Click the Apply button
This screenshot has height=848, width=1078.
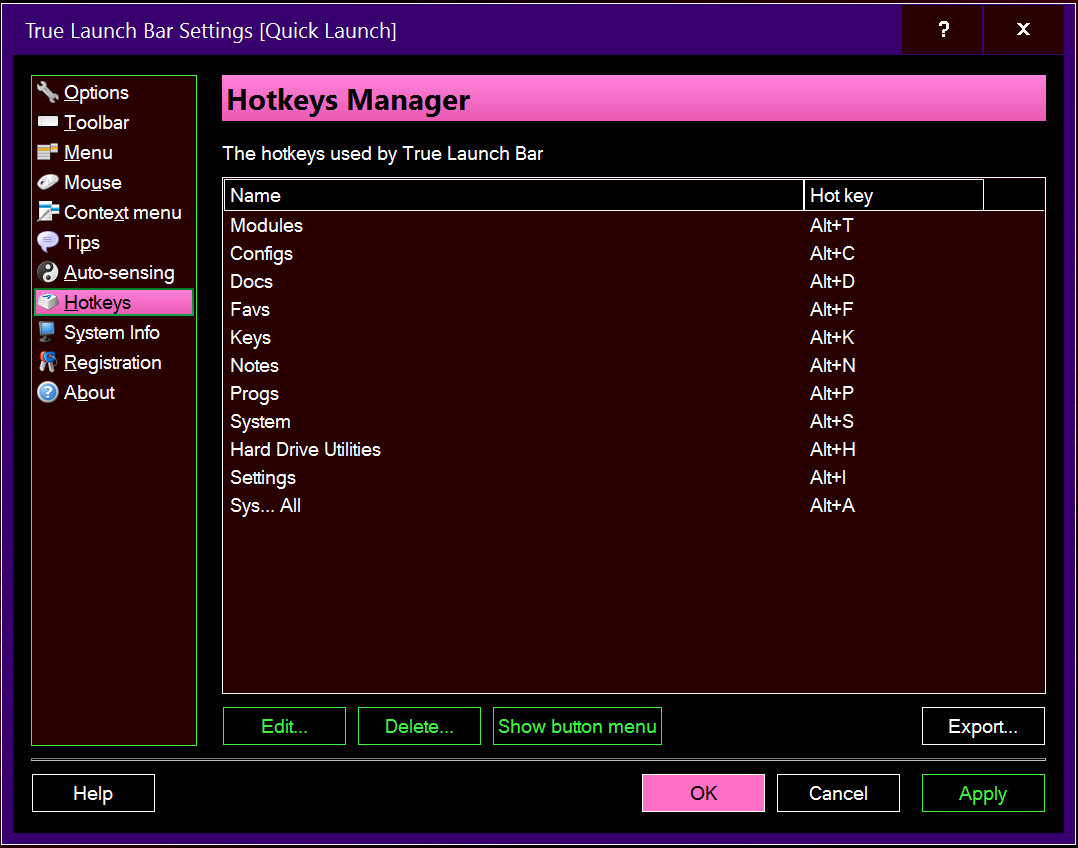coord(982,794)
